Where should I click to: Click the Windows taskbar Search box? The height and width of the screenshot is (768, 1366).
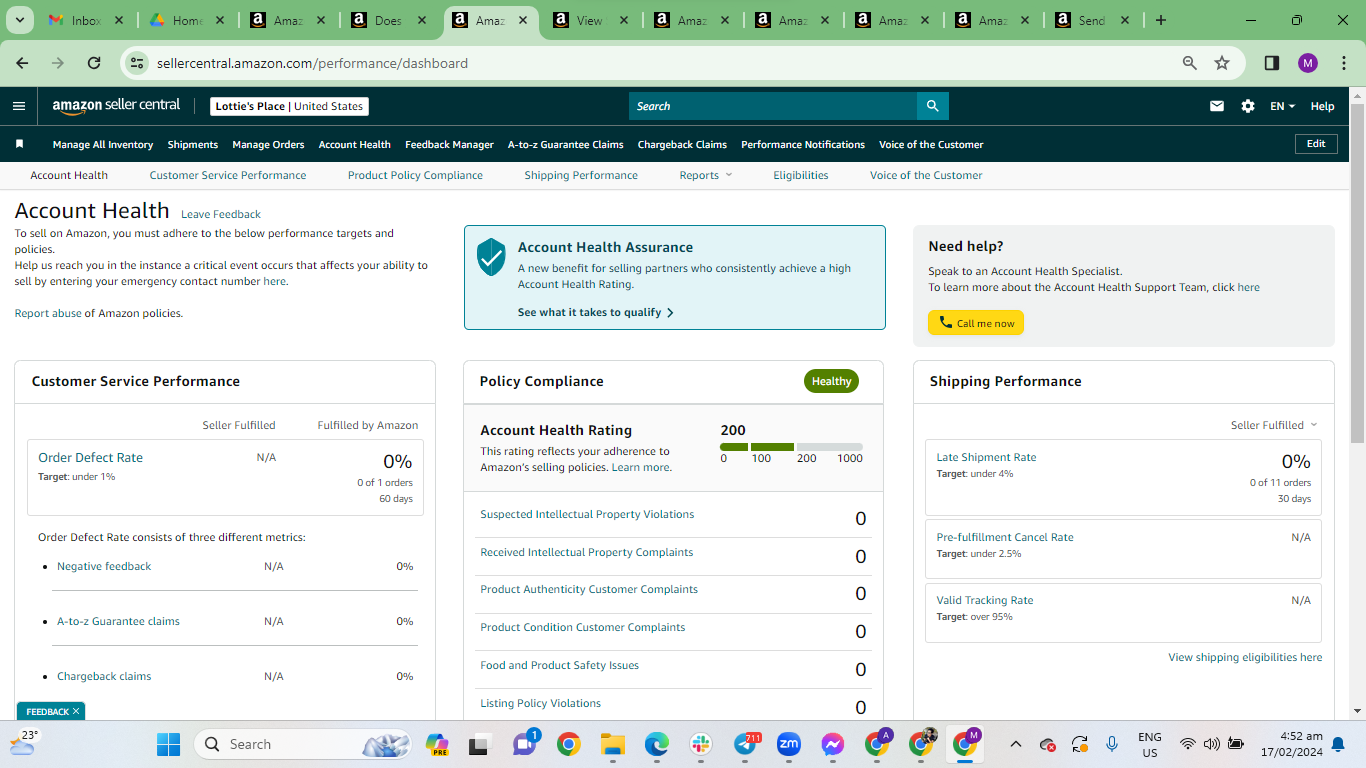pyautogui.click(x=305, y=744)
